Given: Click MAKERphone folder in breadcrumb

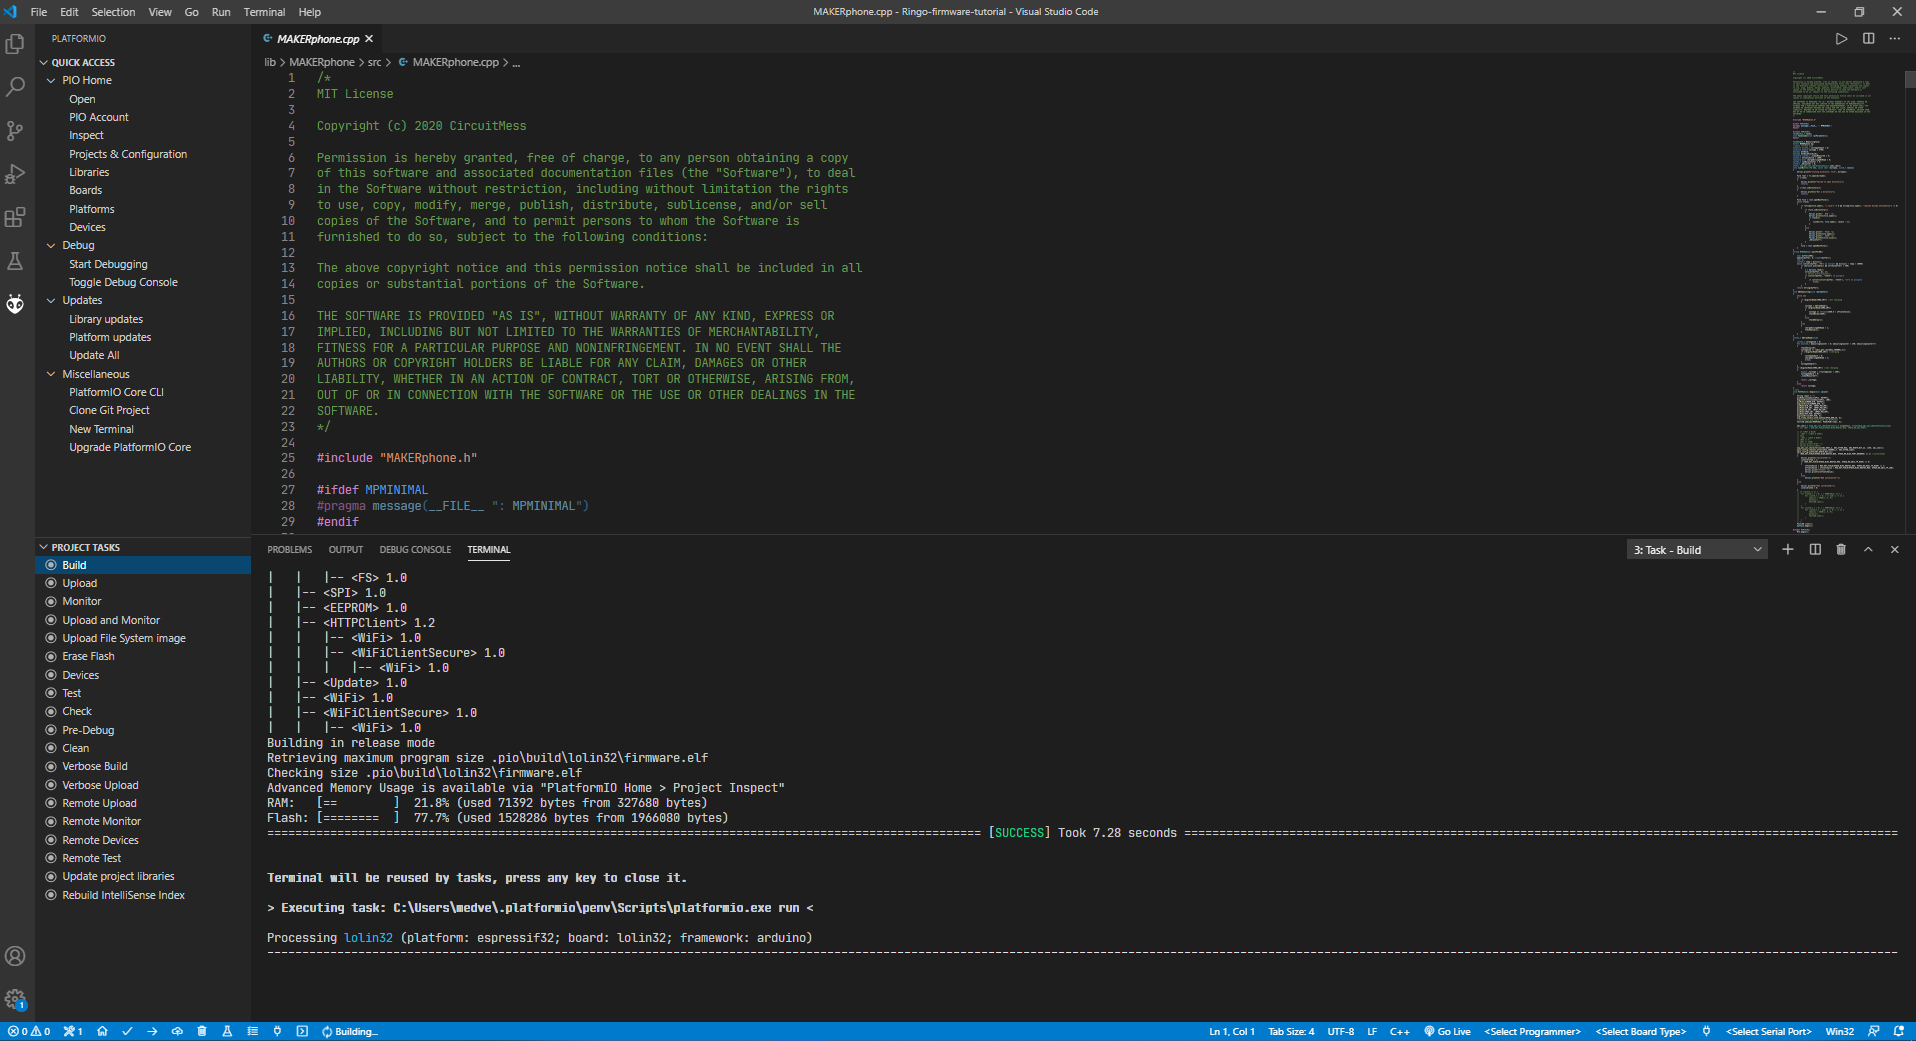Looking at the screenshot, I should coord(322,62).
